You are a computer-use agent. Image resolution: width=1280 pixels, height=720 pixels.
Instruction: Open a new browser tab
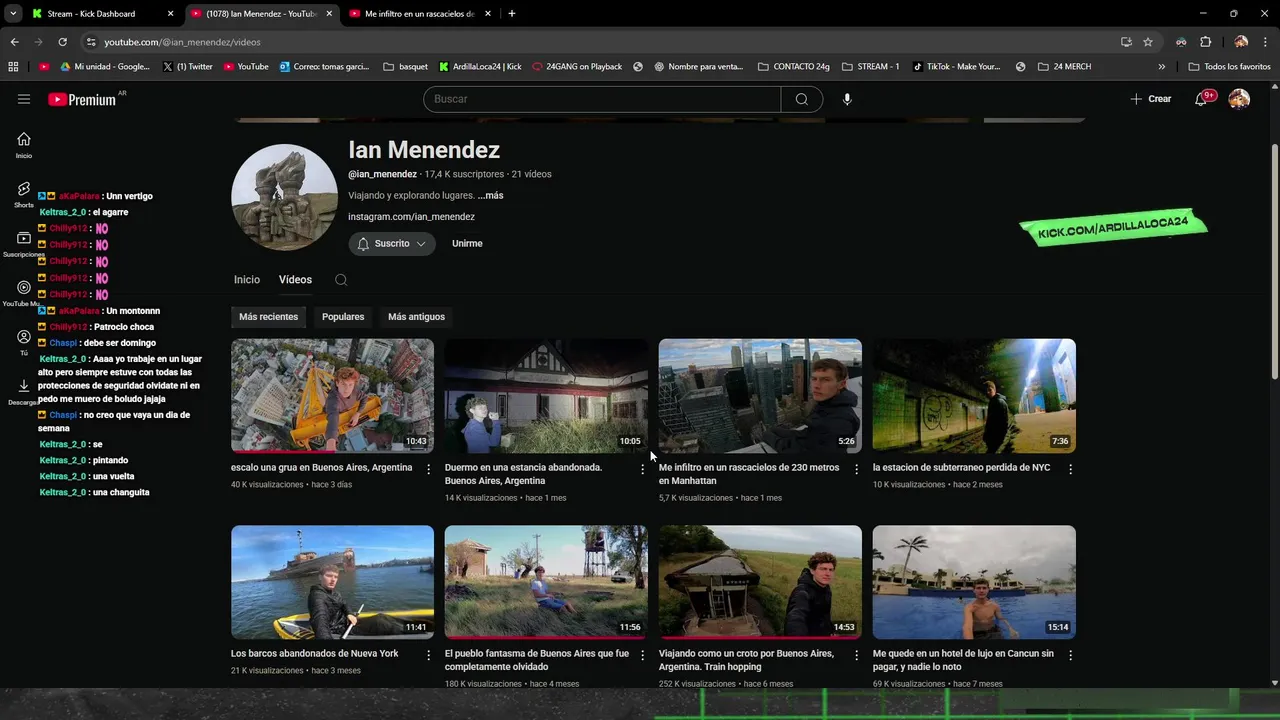[512, 14]
